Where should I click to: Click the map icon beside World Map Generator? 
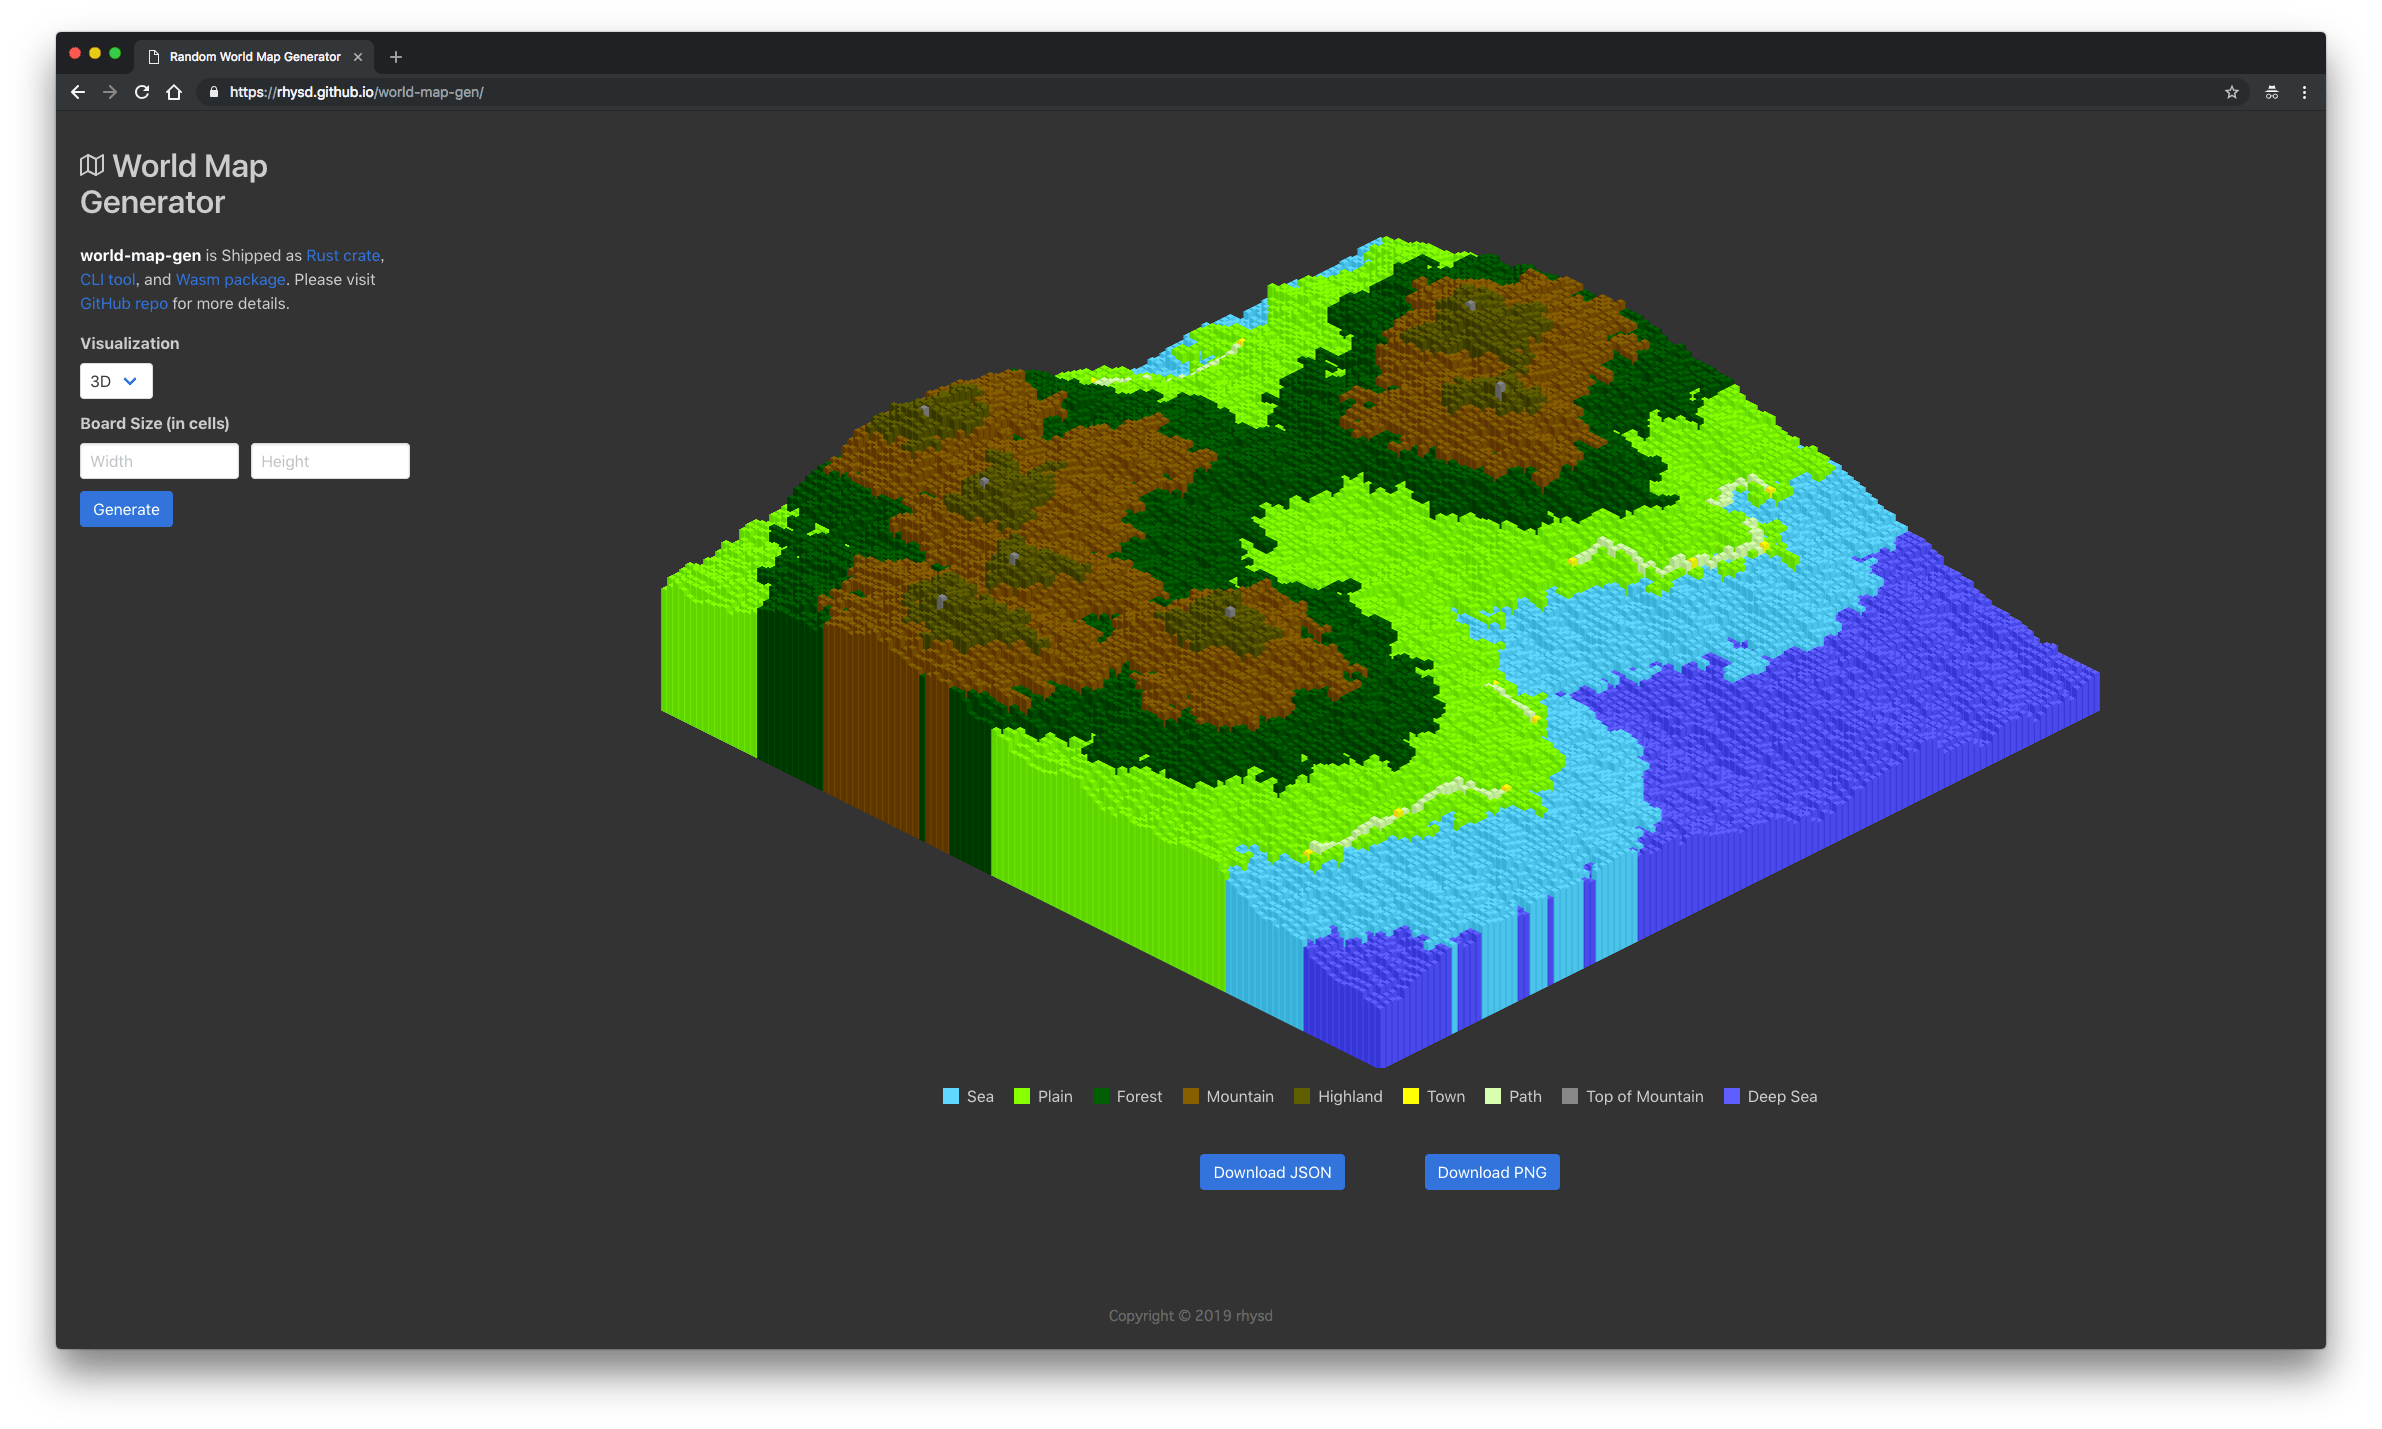[92, 165]
